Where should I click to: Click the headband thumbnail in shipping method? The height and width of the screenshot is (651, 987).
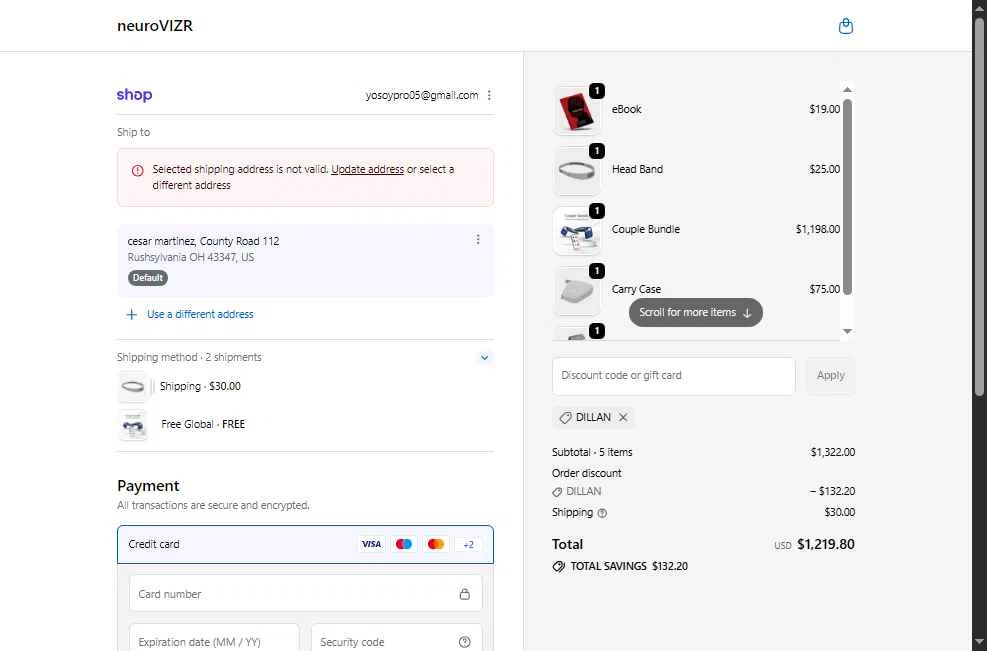coord(133,387)
